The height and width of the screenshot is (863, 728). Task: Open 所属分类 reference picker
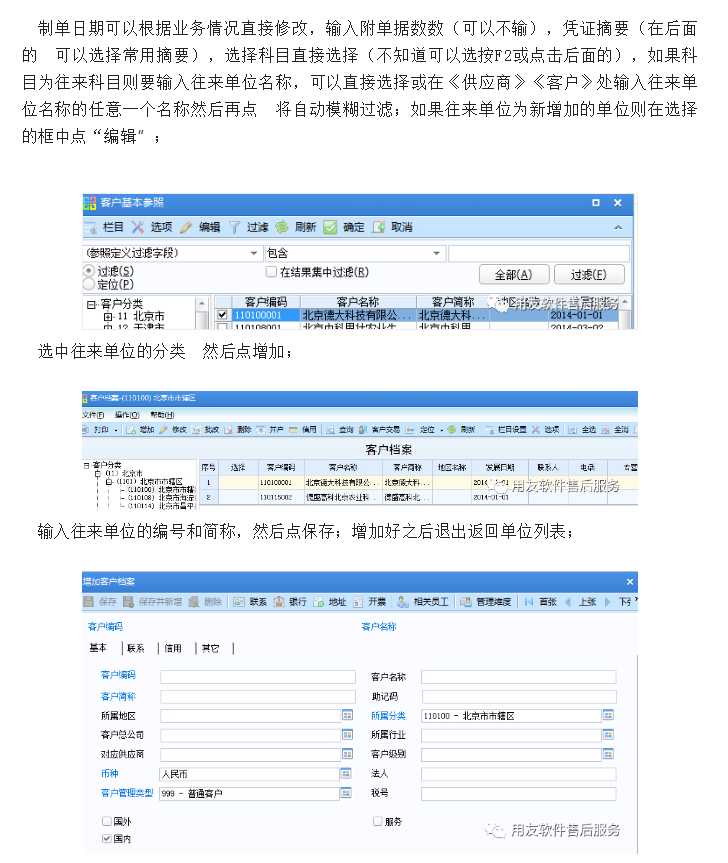[608, 715]
